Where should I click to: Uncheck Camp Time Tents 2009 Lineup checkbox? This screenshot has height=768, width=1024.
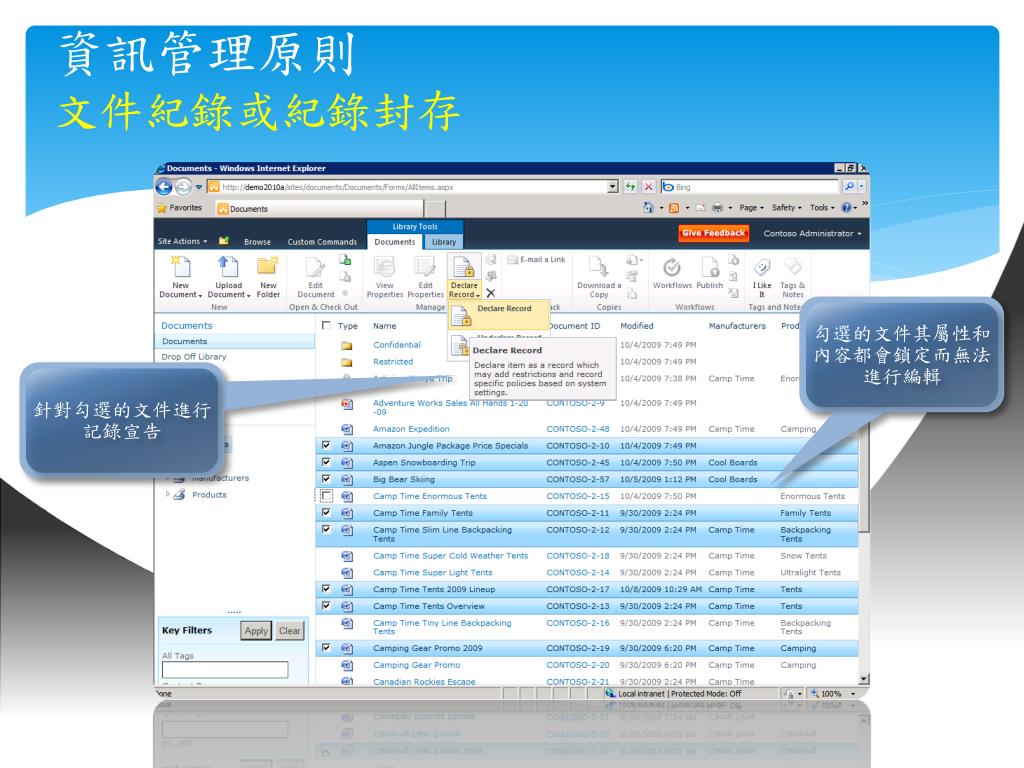click(326, 589)
